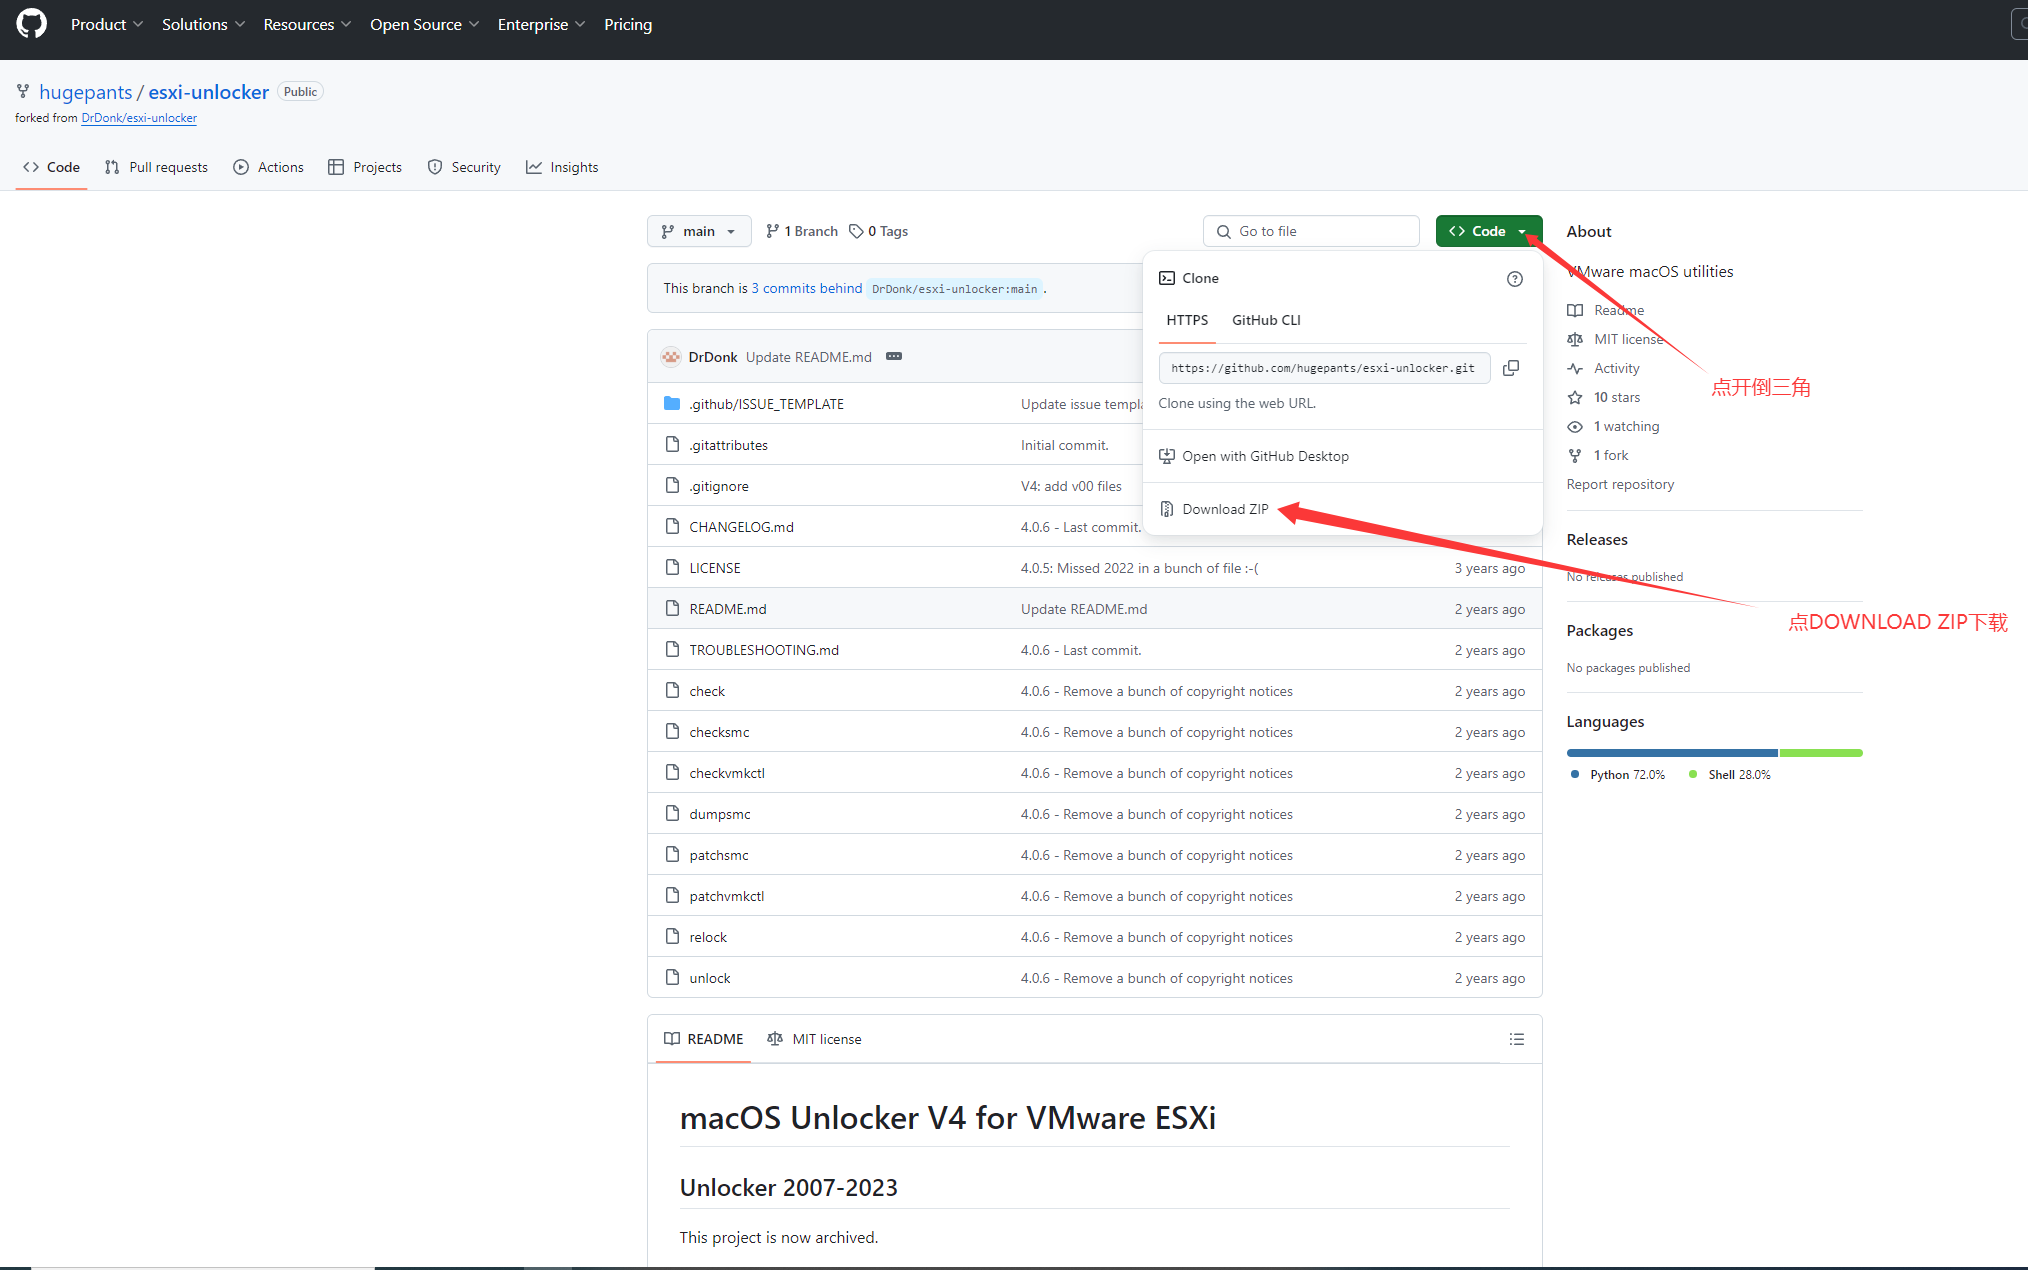Screen dimensions: 2028x1270
Task: Switch to the Pull requests tab
Action: [156, 168]
